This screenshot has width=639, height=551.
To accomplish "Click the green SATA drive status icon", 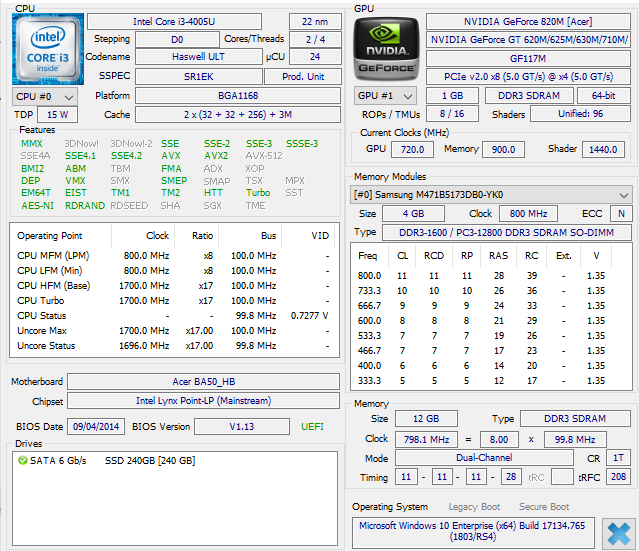I will 22,461.
